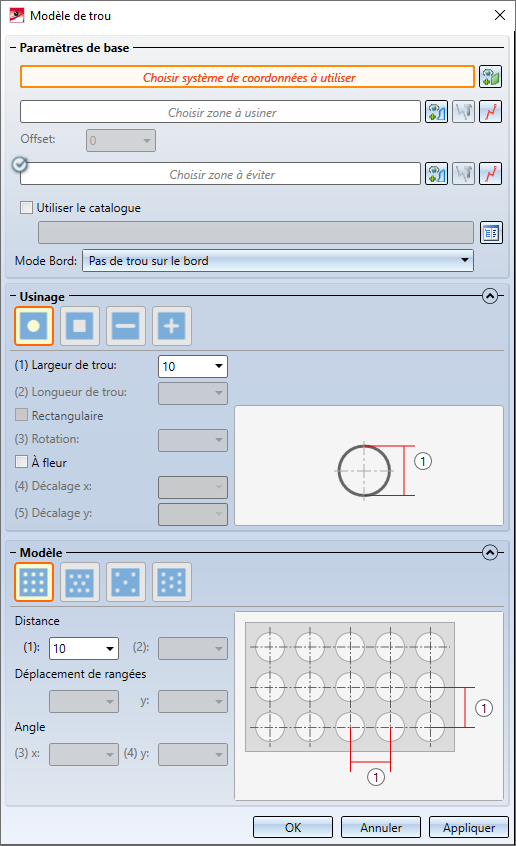516x846 pixels.
Task: Check the À fleur option
Action: 22,462
